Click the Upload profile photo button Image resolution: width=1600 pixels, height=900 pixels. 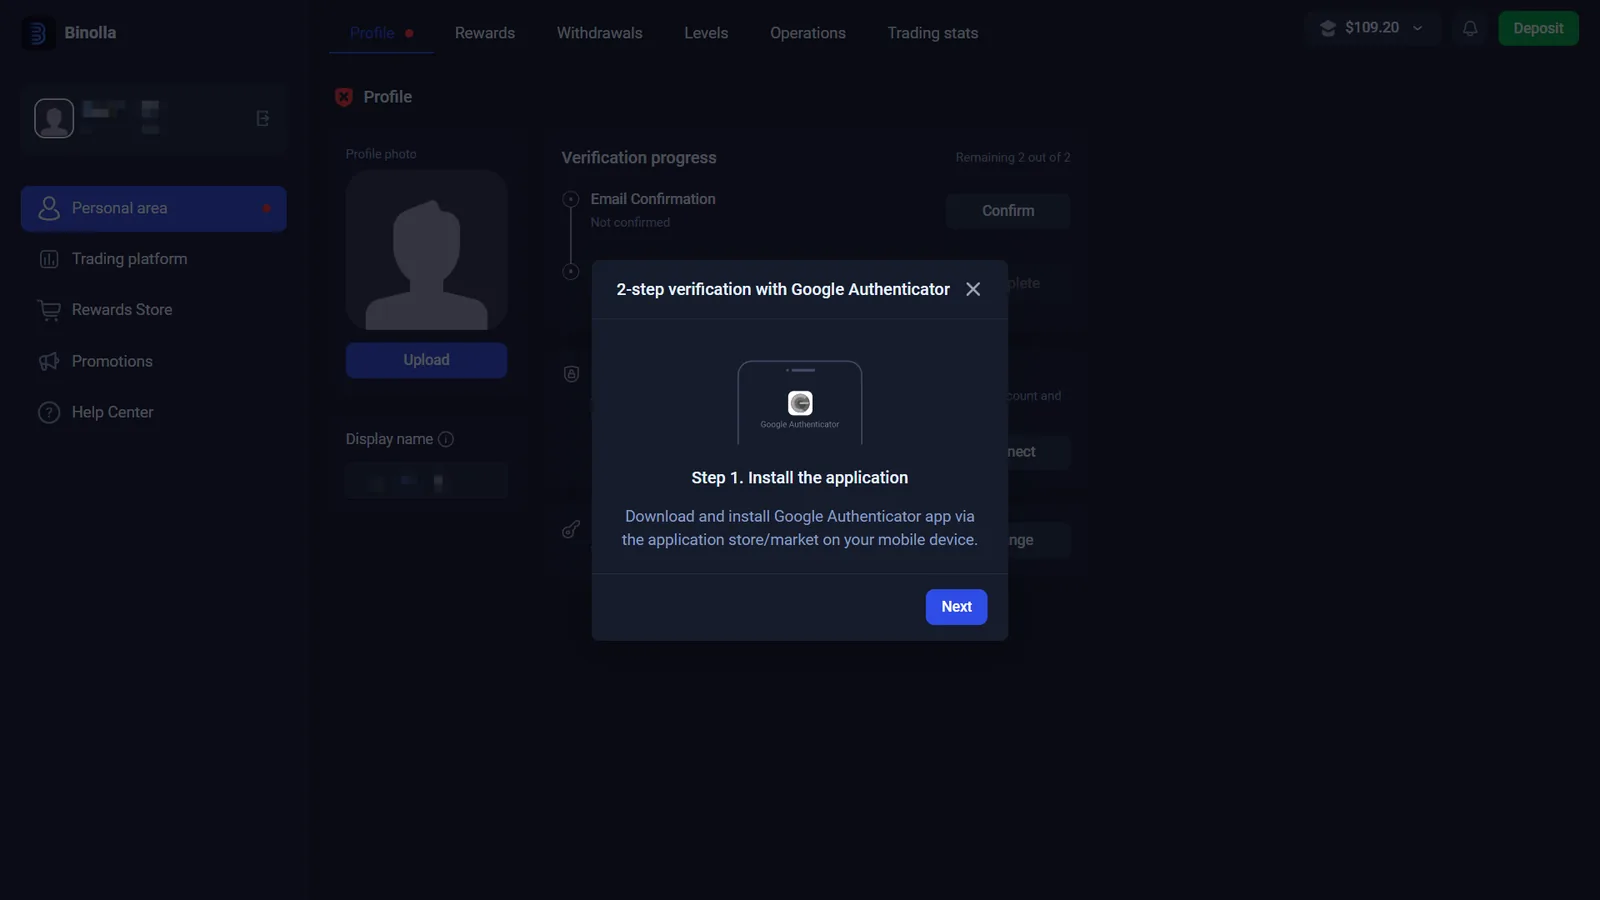tap(426, 360)
